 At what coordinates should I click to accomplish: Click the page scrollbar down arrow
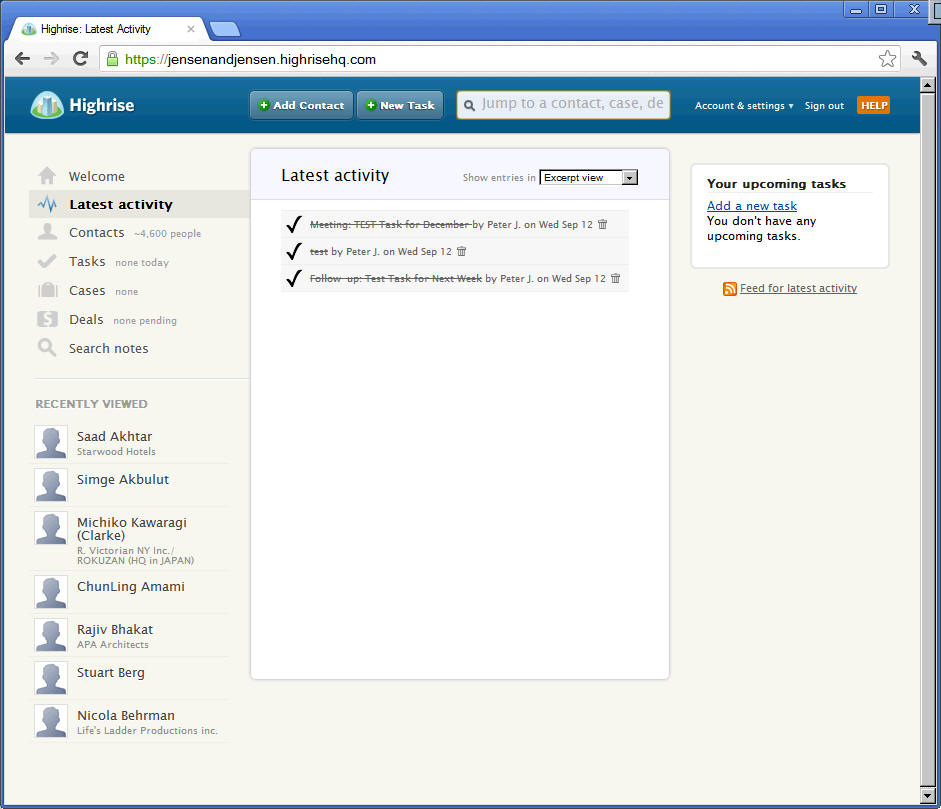pos(927,796)
